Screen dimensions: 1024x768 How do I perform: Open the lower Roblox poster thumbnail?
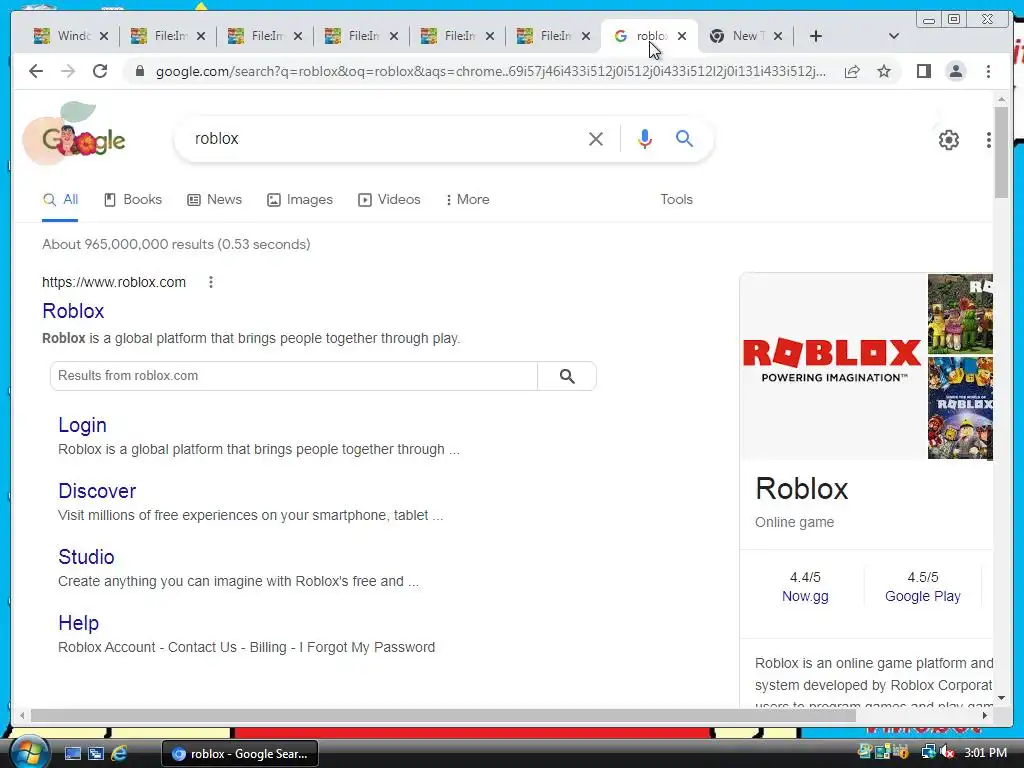pyautogui.click(x=960, y=408)
